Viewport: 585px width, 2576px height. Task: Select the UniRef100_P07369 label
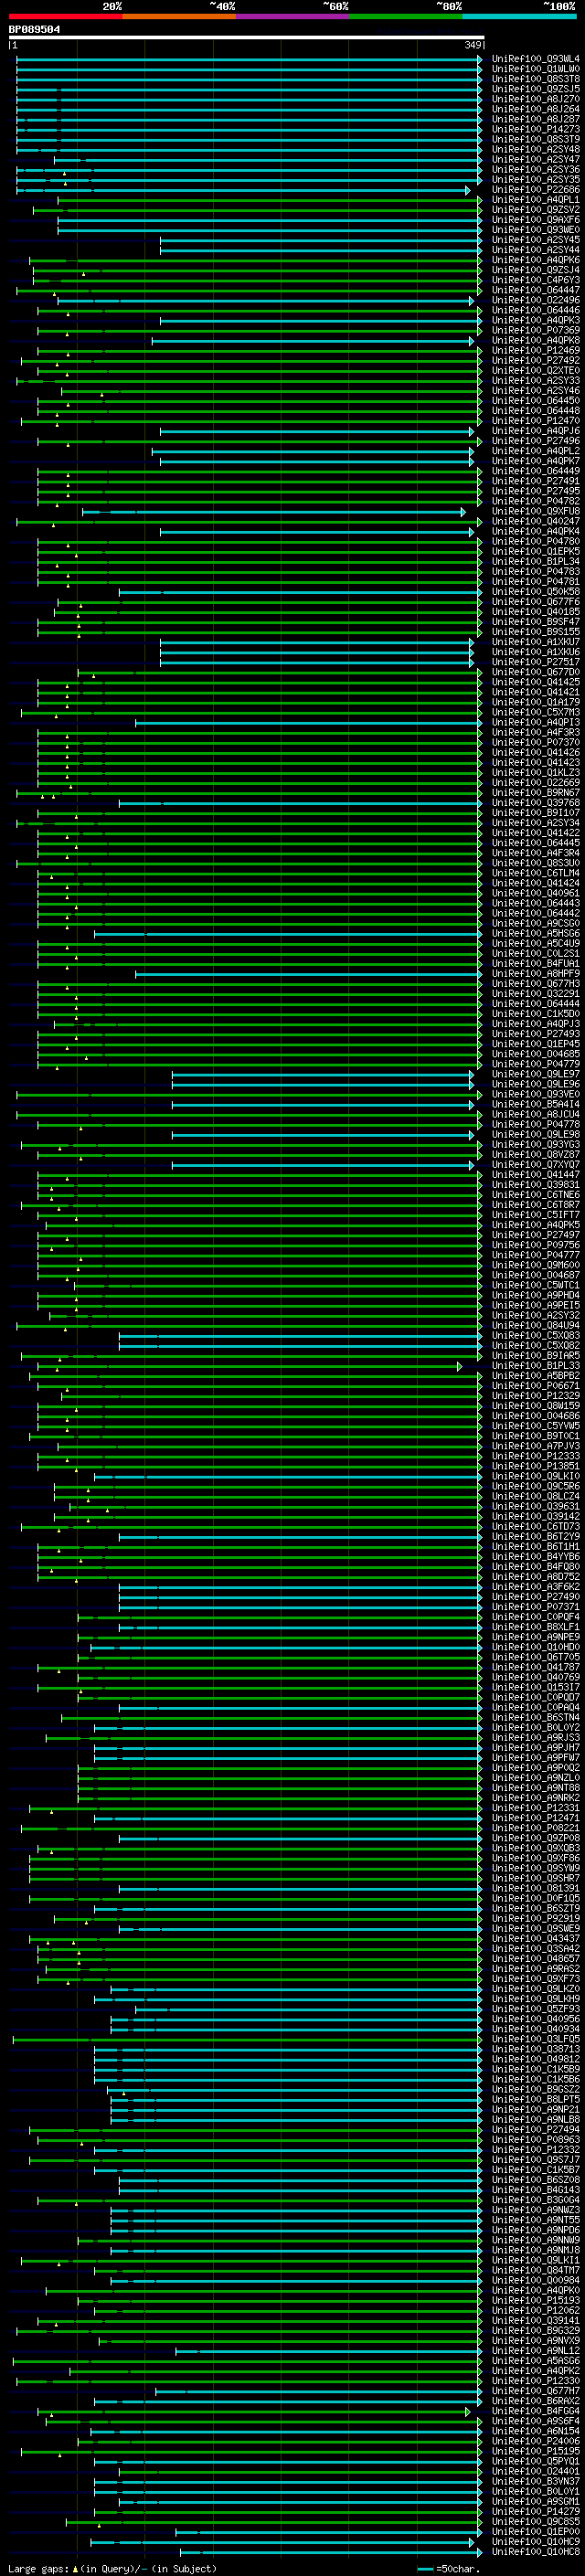[x=535, y=330]
